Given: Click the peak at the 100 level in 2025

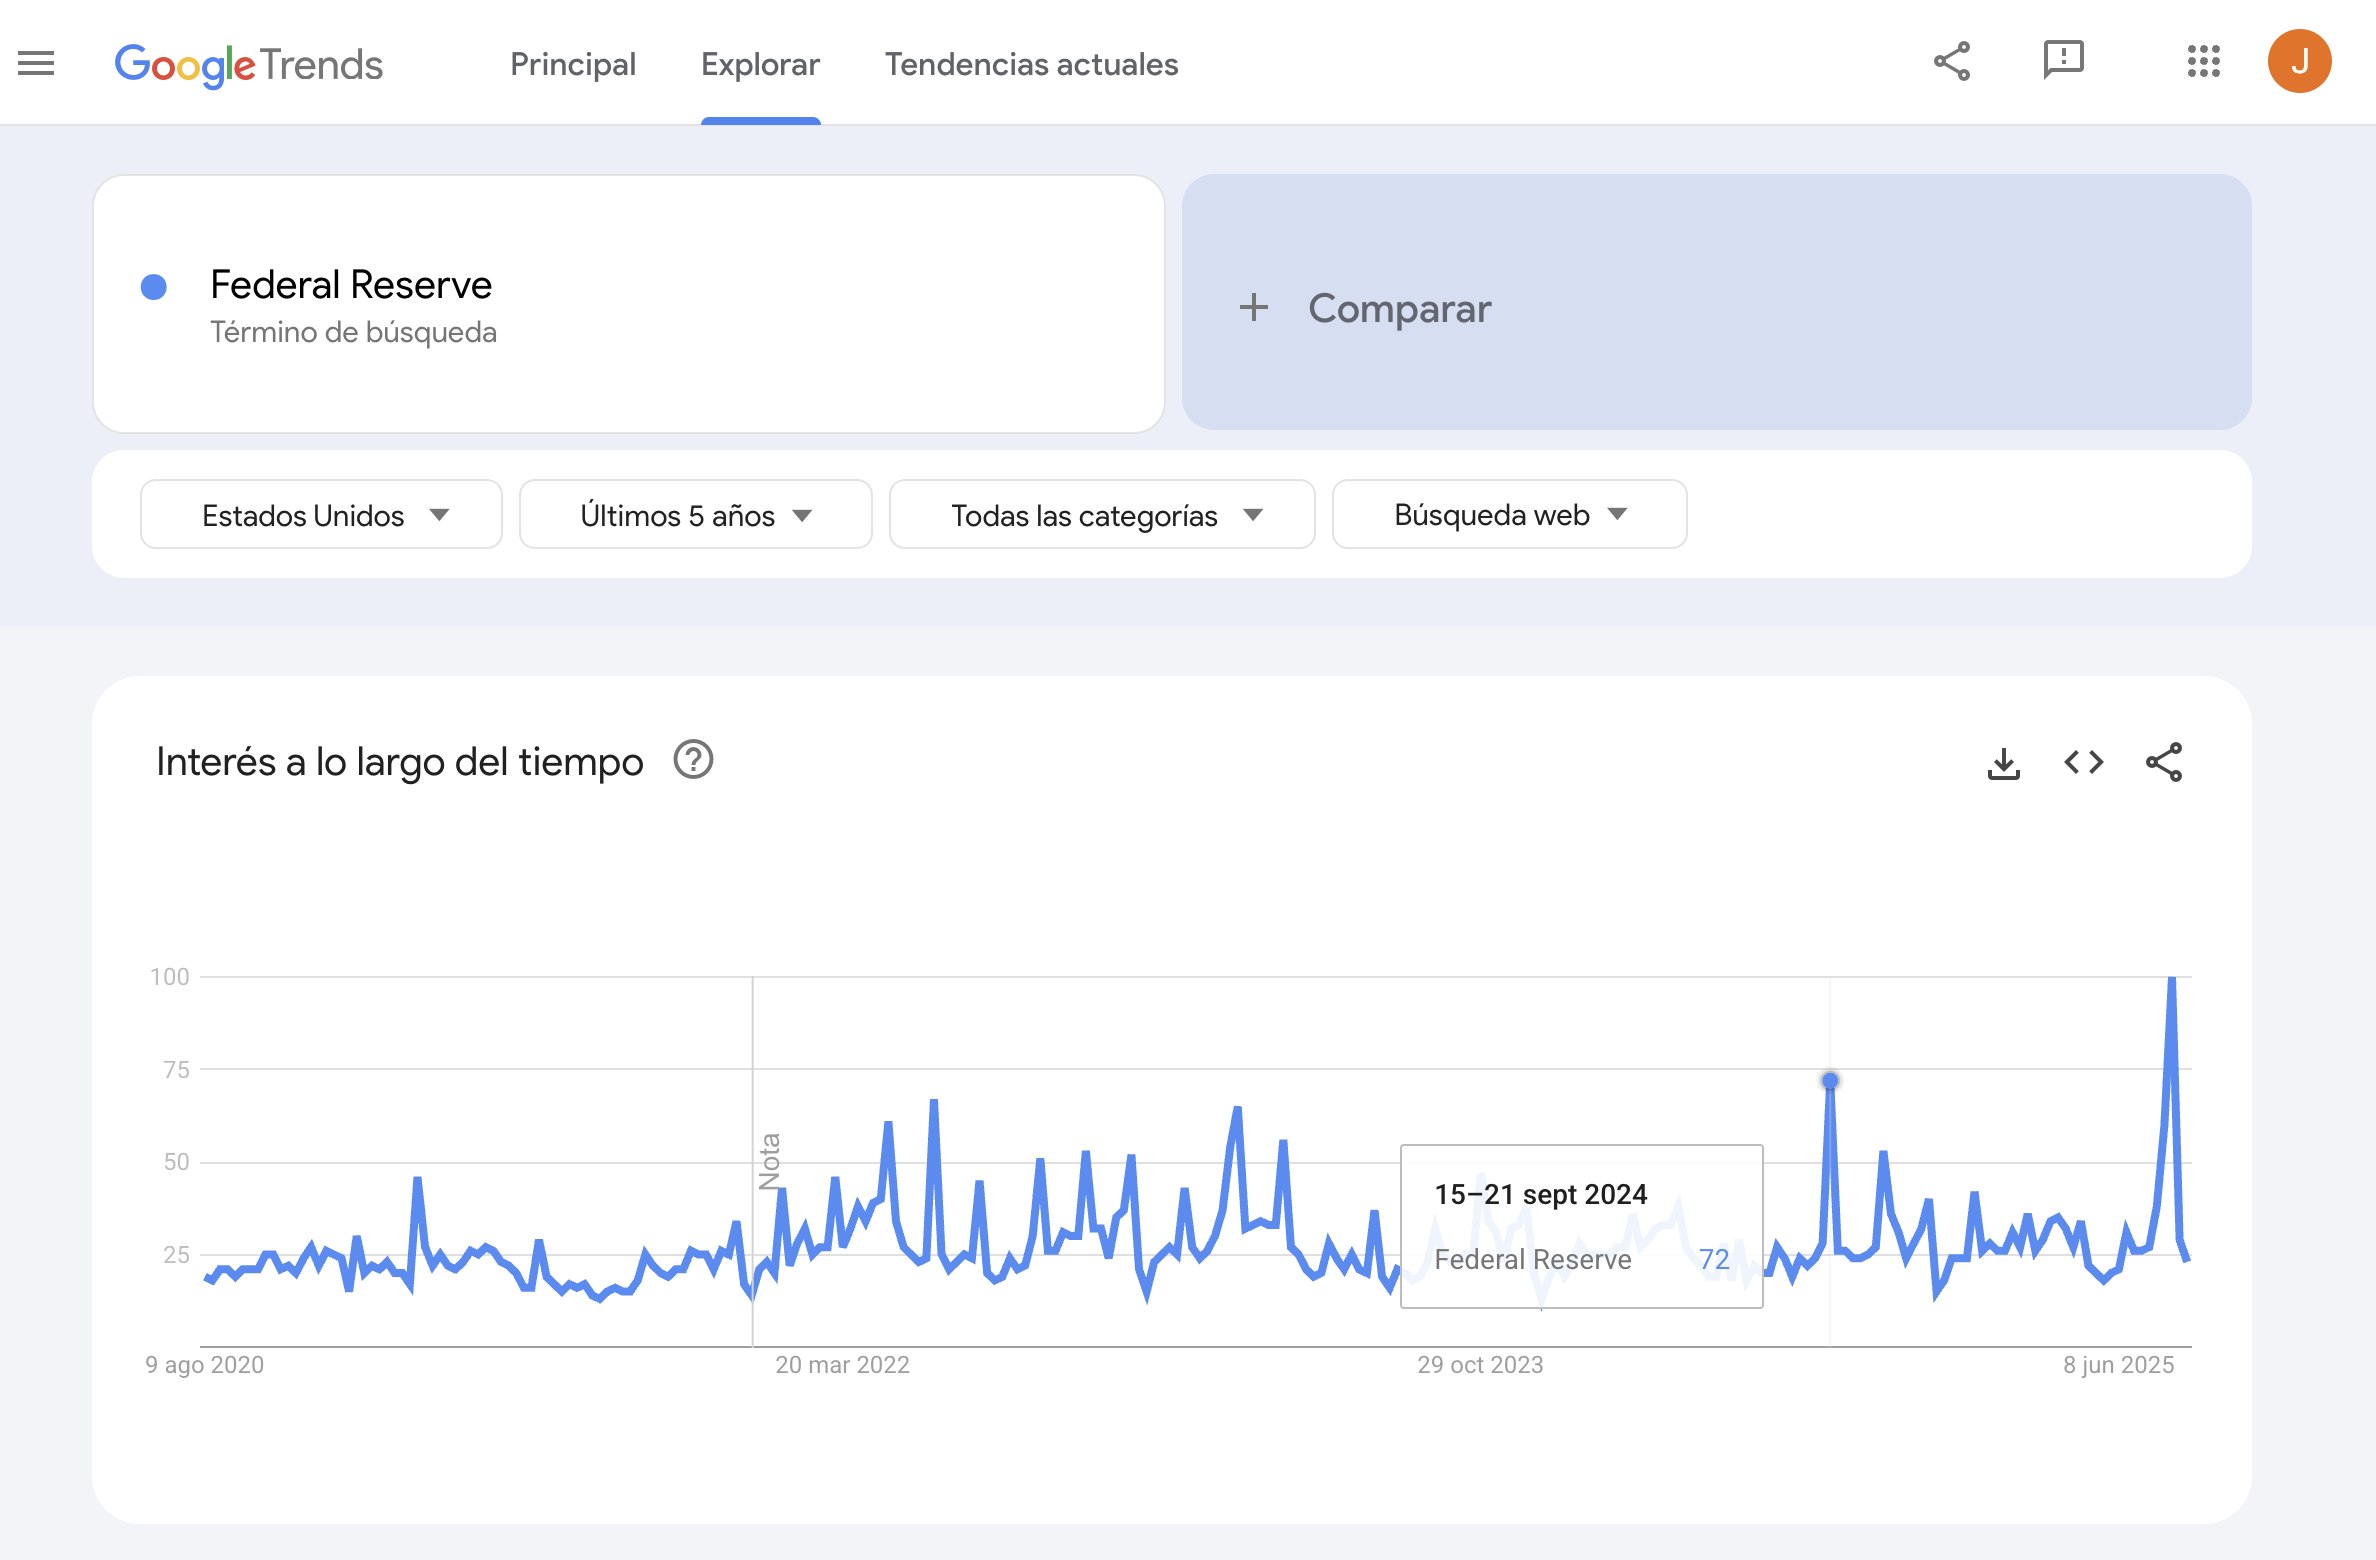Looking at the screenshot, I should tap(2171, 979).
